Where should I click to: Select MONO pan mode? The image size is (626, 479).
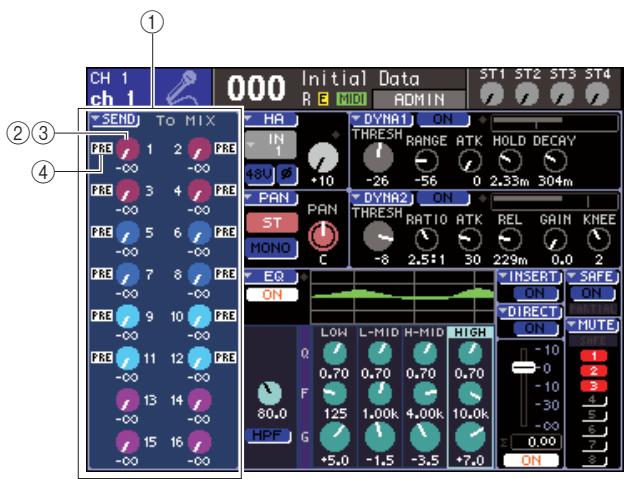pos(271,248)
